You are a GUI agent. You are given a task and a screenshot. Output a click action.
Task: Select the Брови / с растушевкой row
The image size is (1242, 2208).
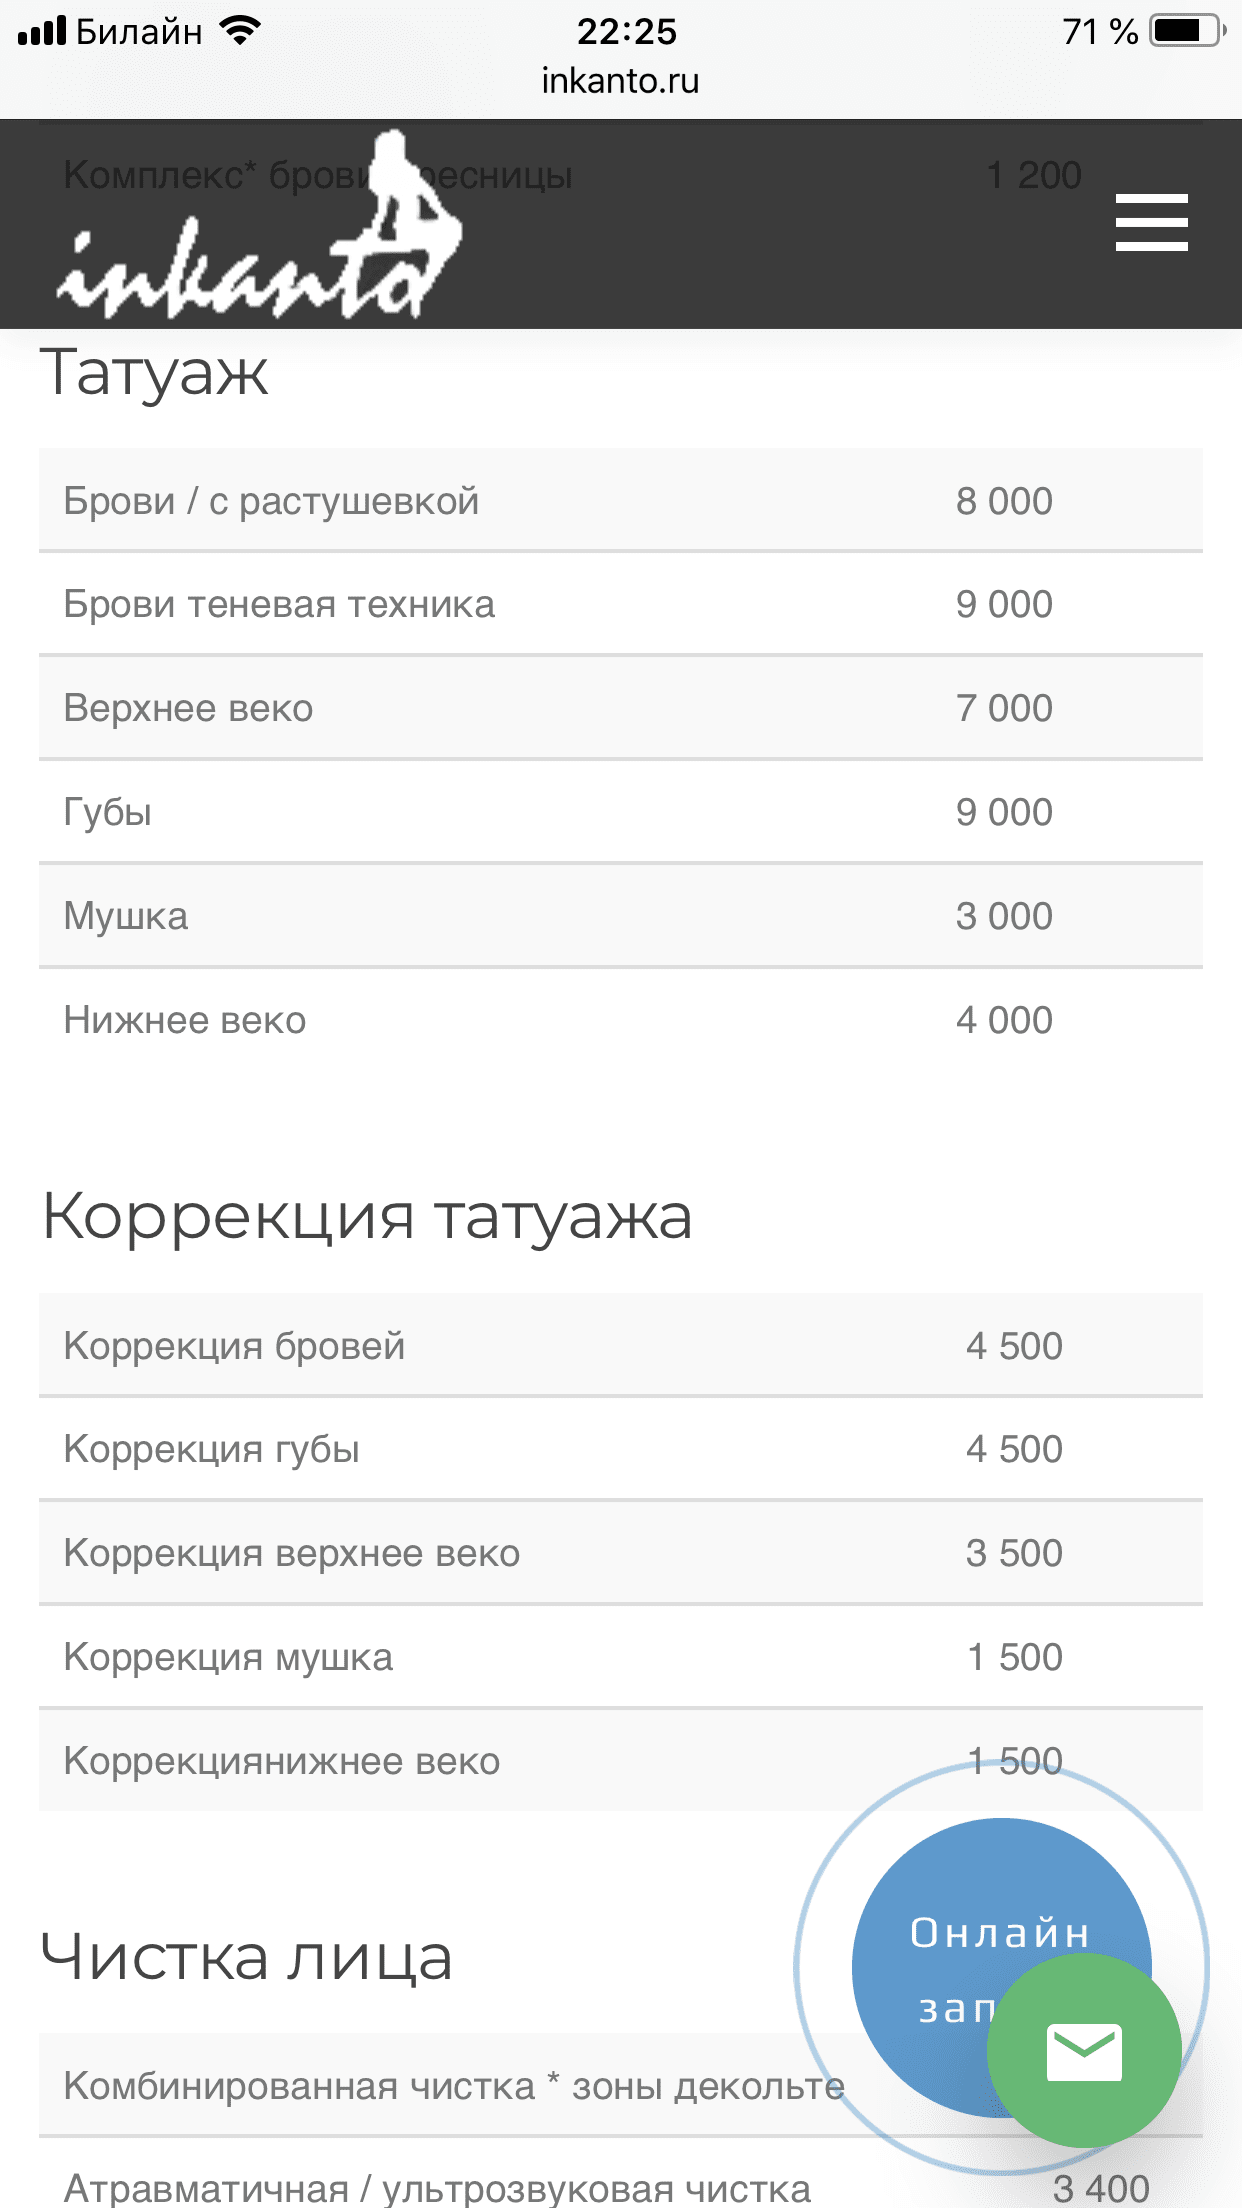[x=620, y=500]
